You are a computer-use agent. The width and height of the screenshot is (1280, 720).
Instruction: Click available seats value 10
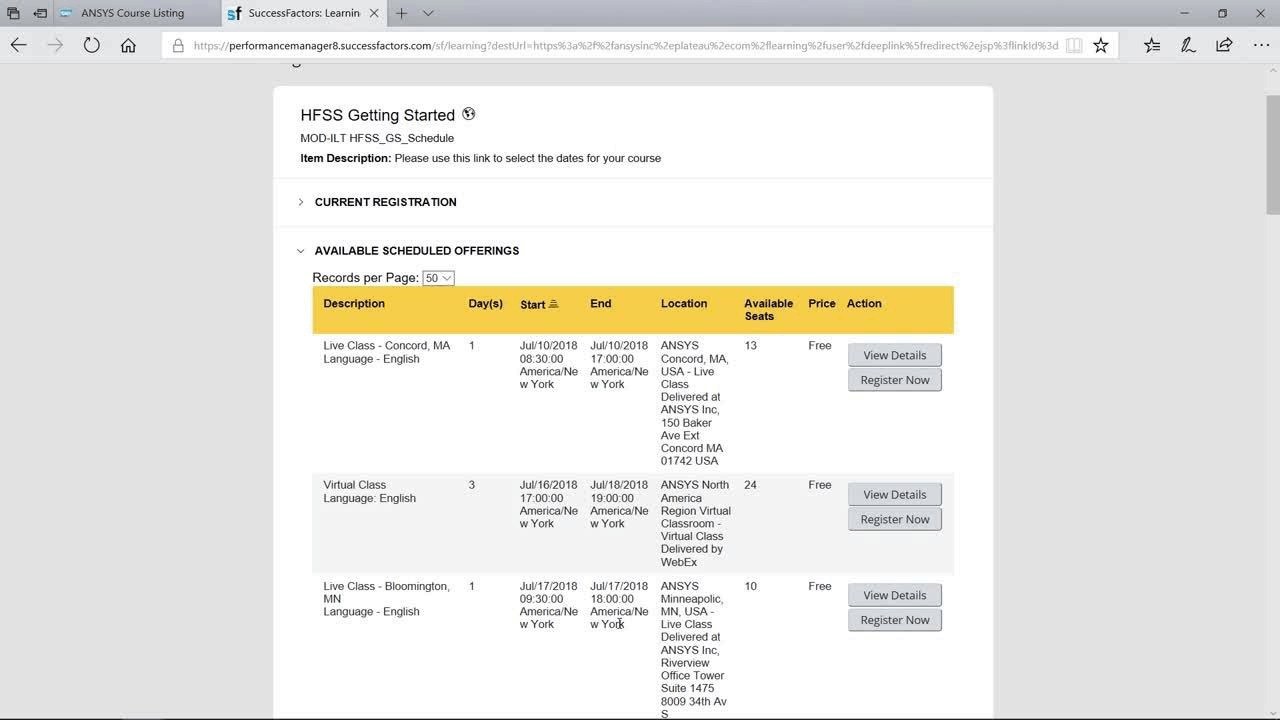tap(750, 586)
